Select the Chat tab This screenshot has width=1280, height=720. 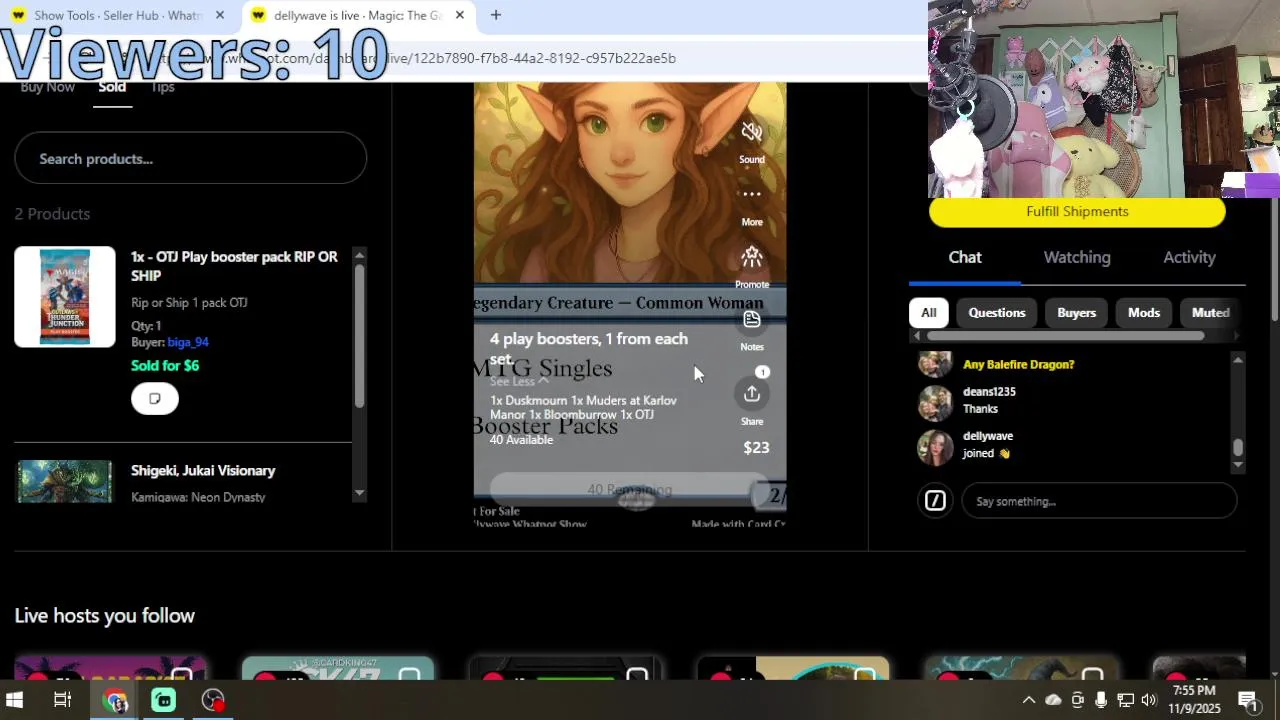pos(965,257)
